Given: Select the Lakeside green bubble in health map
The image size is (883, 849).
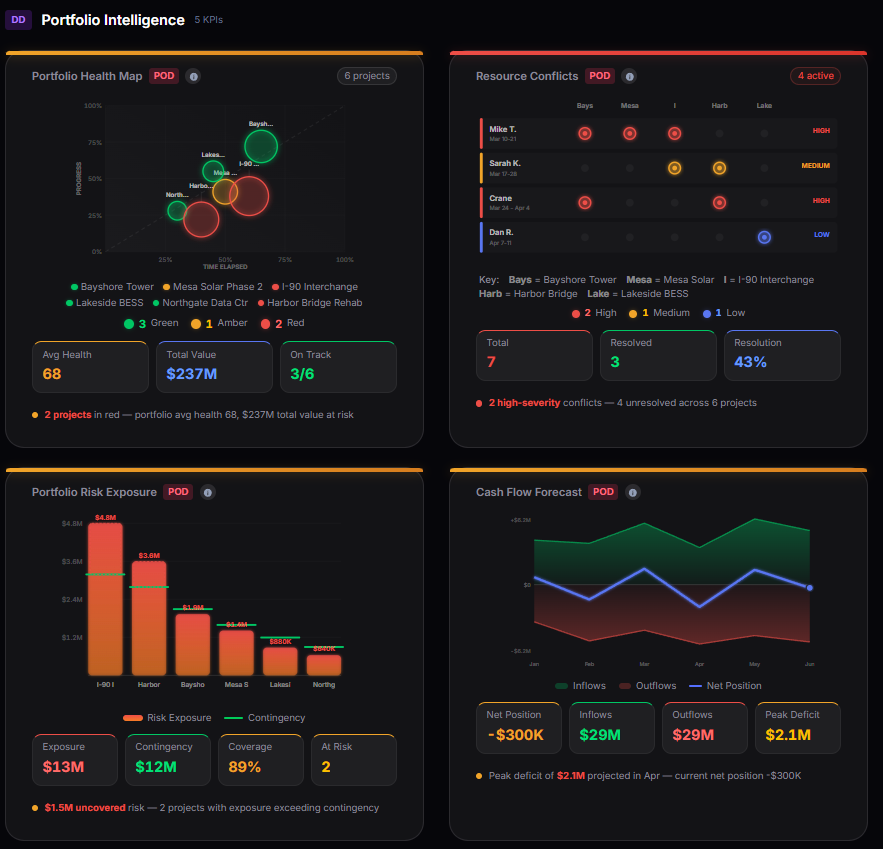Looking at the screenshot, I should pos(213,171).
